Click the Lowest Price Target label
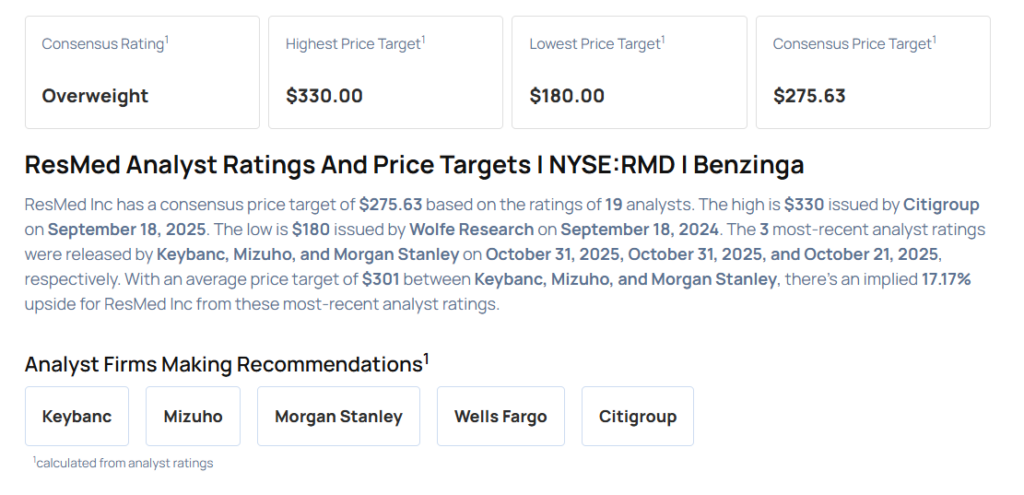This screenshot has width=1024, height=495. click(x=596, y=44)
